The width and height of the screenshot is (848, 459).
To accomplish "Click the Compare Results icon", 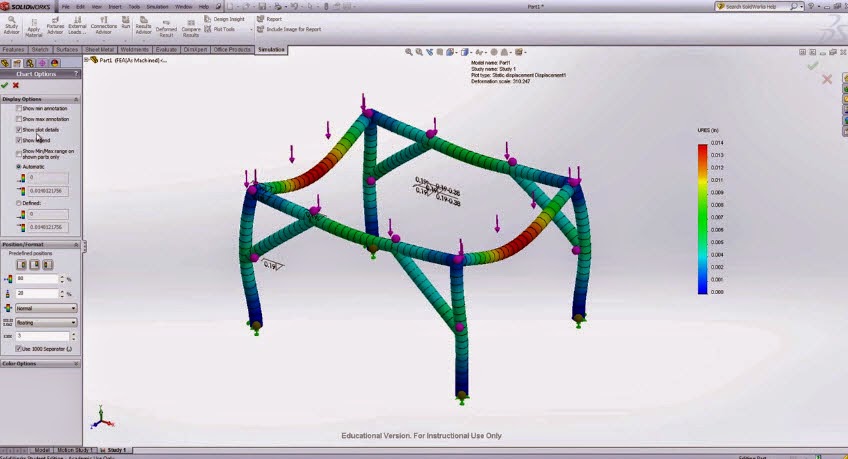I will (190, 29).
